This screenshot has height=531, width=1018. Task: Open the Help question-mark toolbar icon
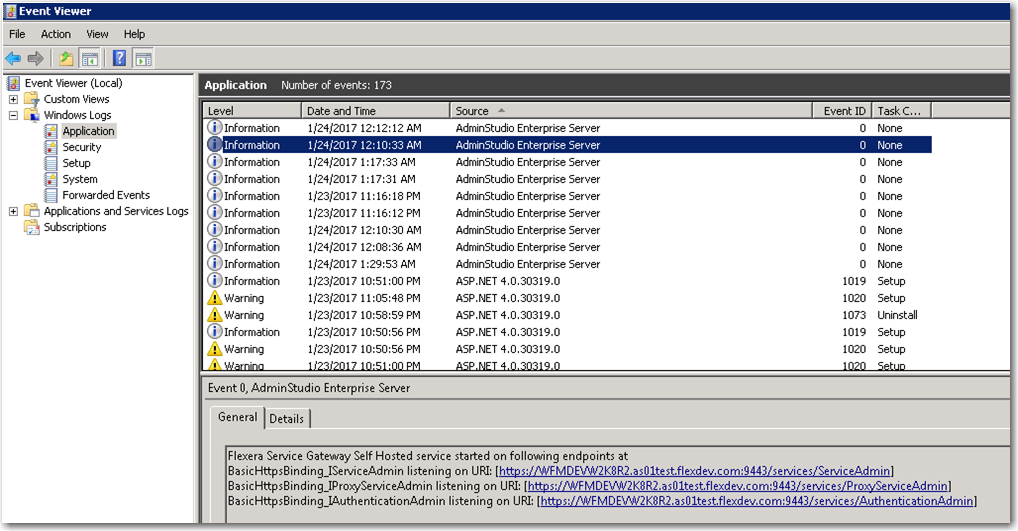pos(119,58)
